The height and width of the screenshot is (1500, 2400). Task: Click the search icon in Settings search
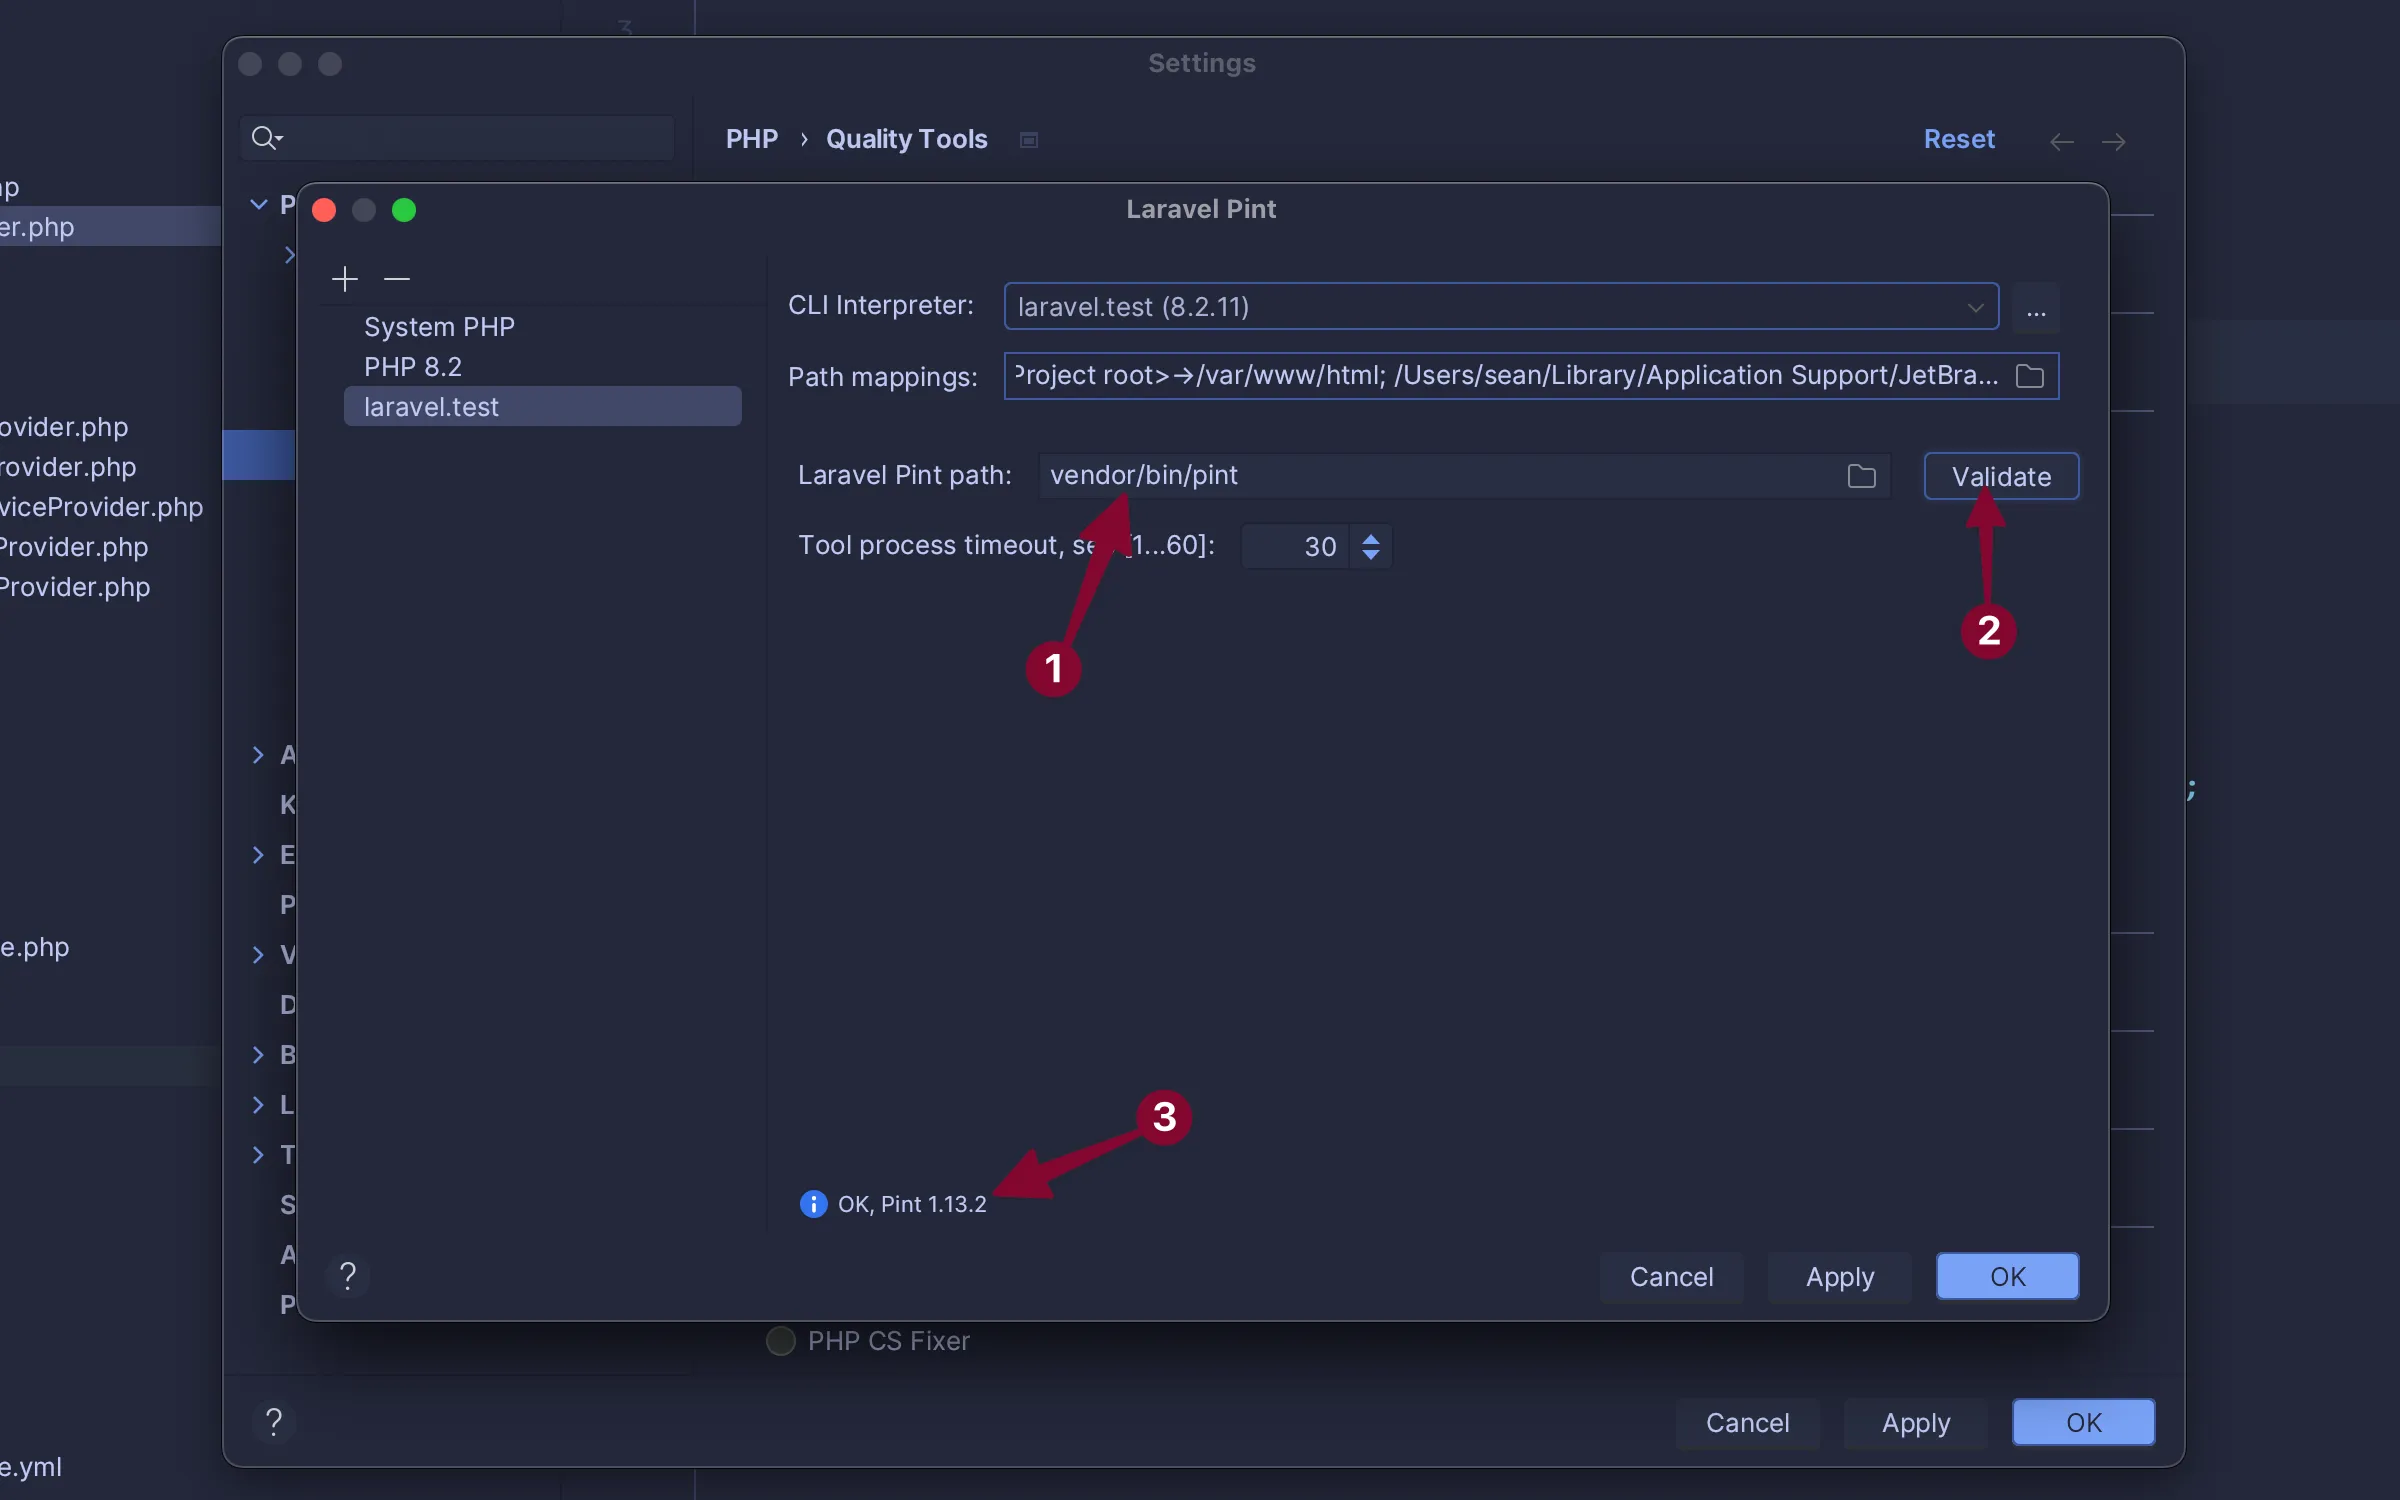[x=266, y=138]
